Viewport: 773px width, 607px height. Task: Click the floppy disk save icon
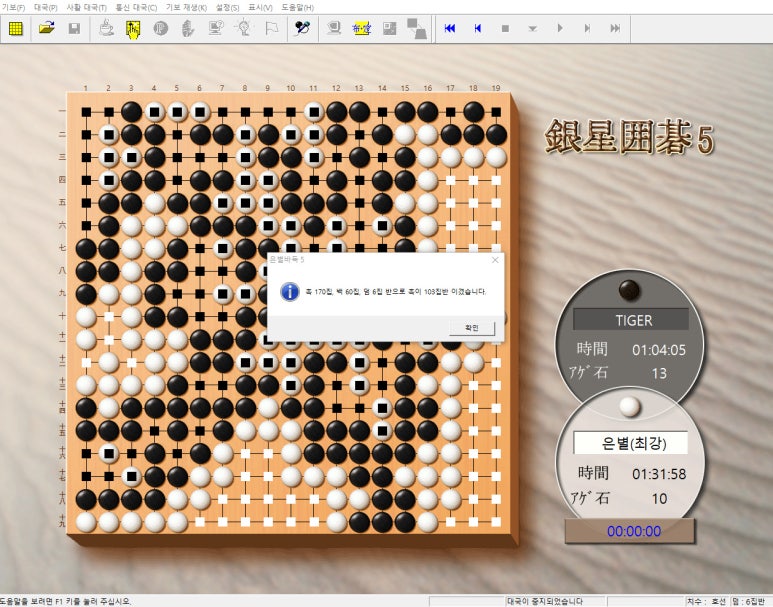point(74,29)
